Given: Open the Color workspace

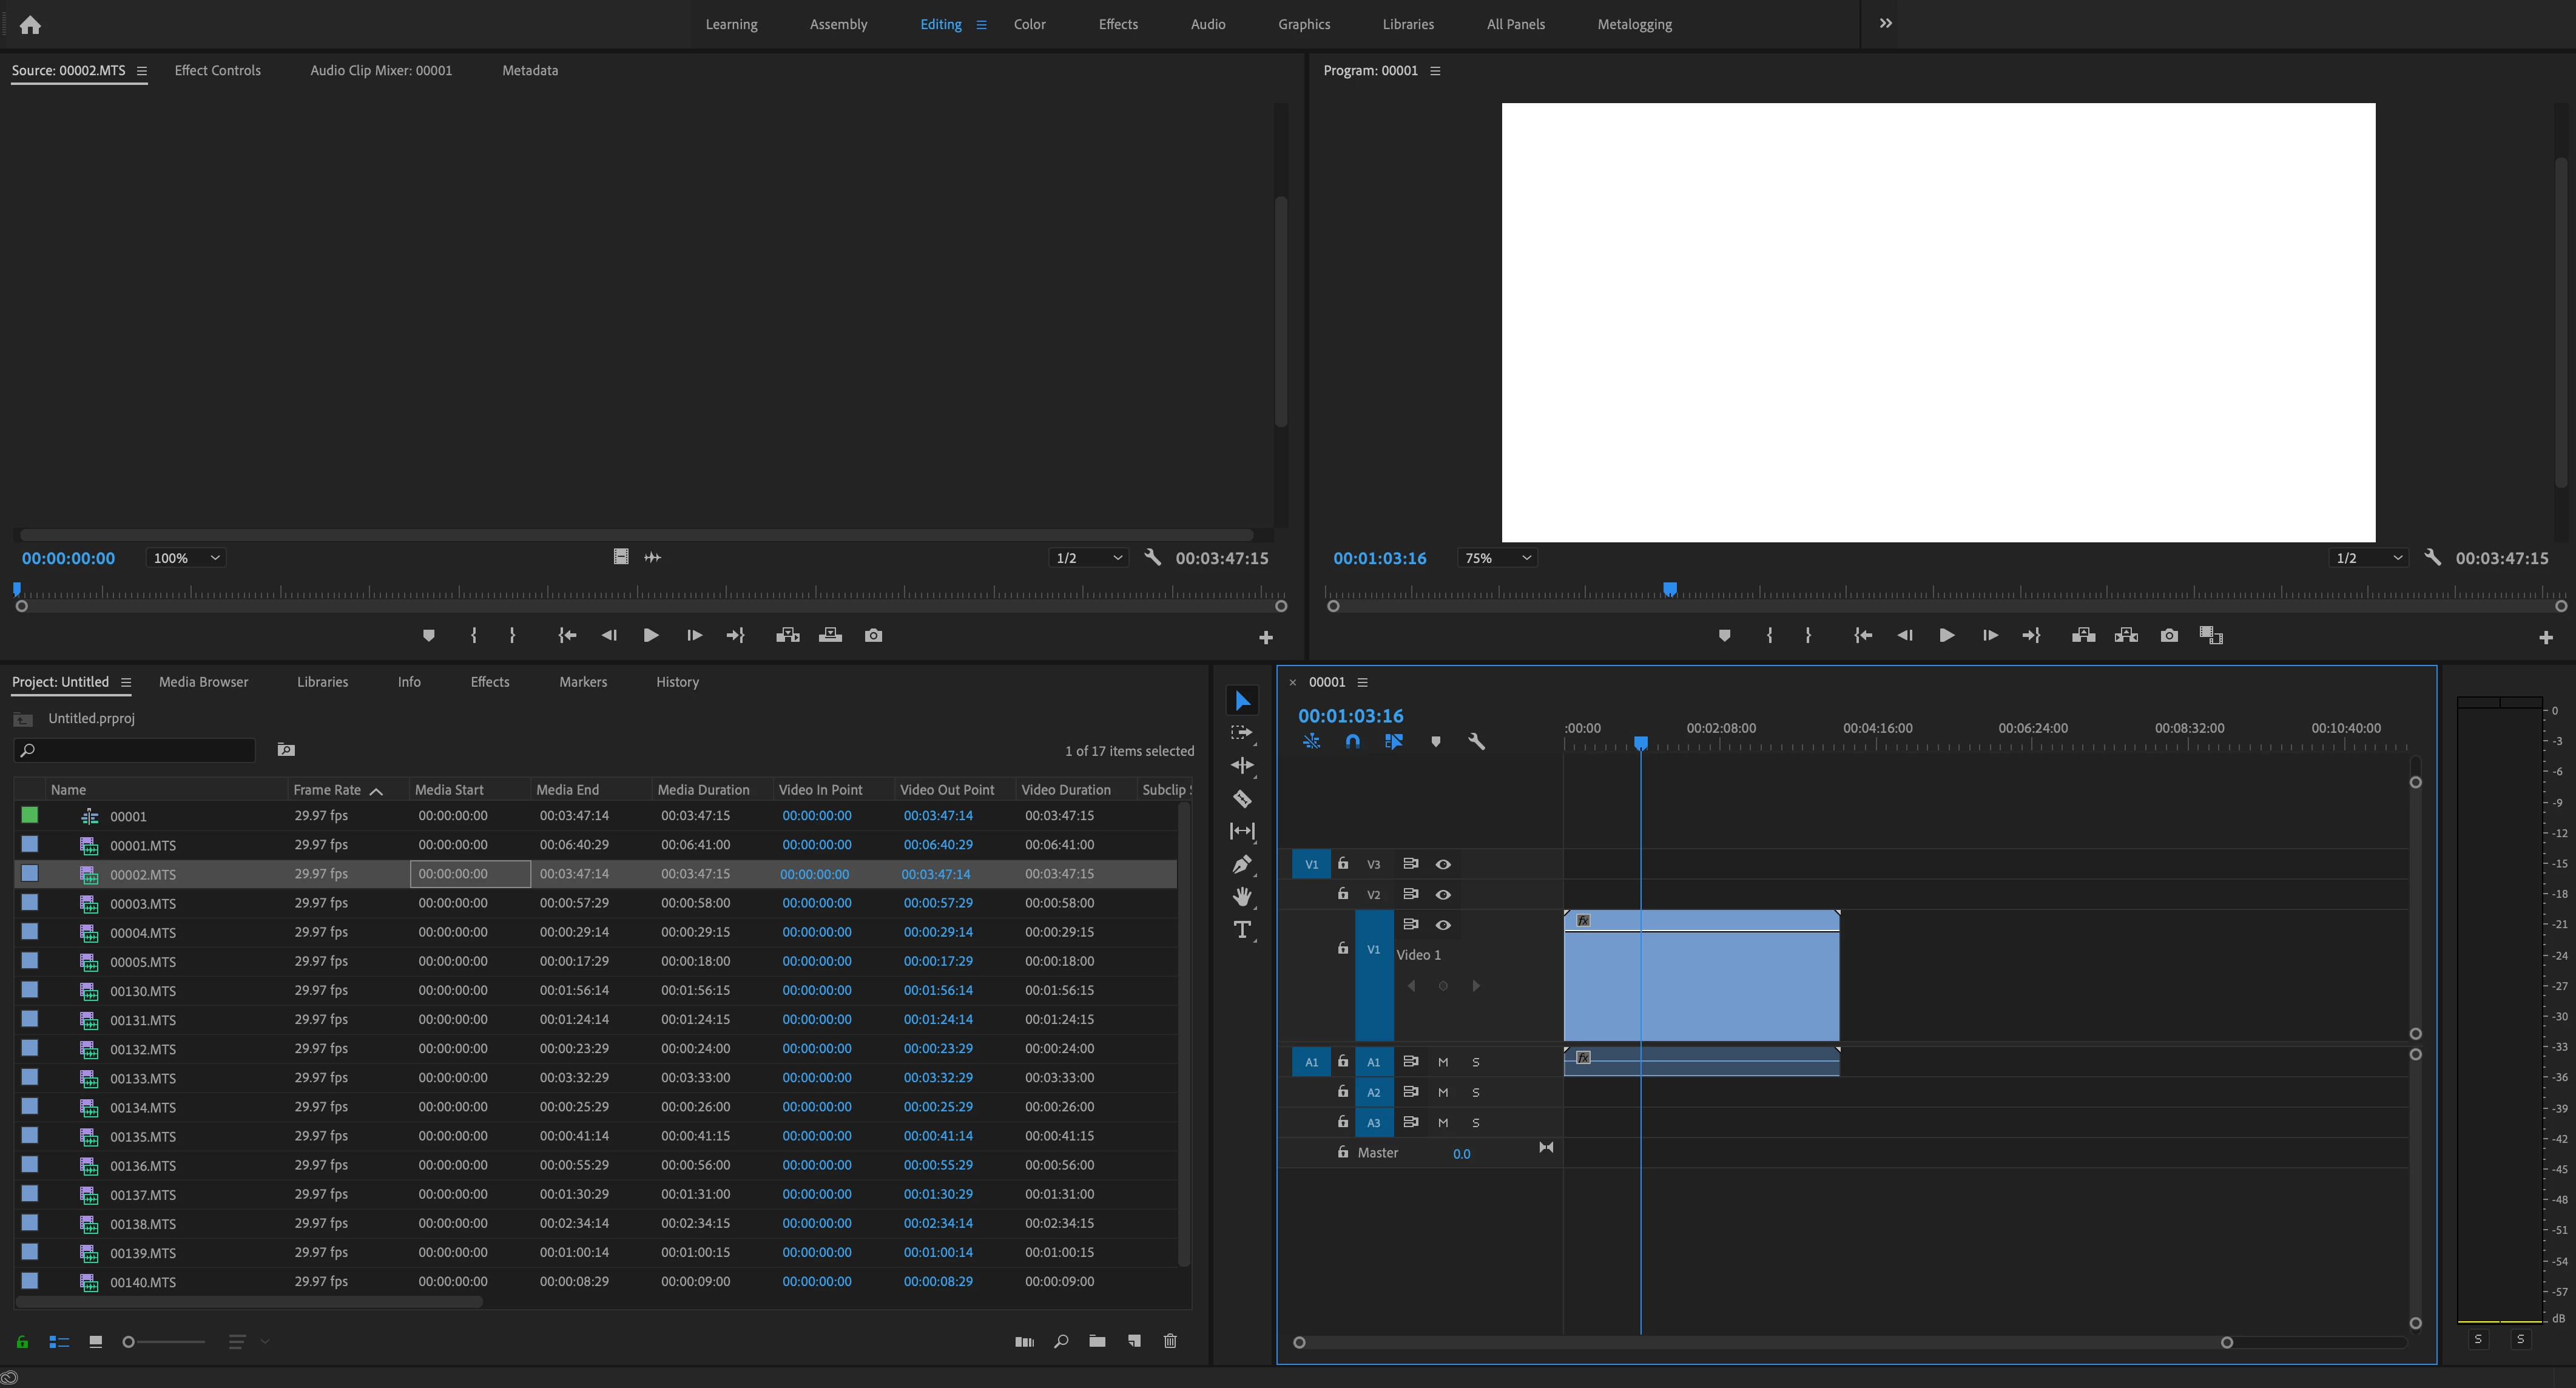Looking at the screenshot, I should 1029,24.
